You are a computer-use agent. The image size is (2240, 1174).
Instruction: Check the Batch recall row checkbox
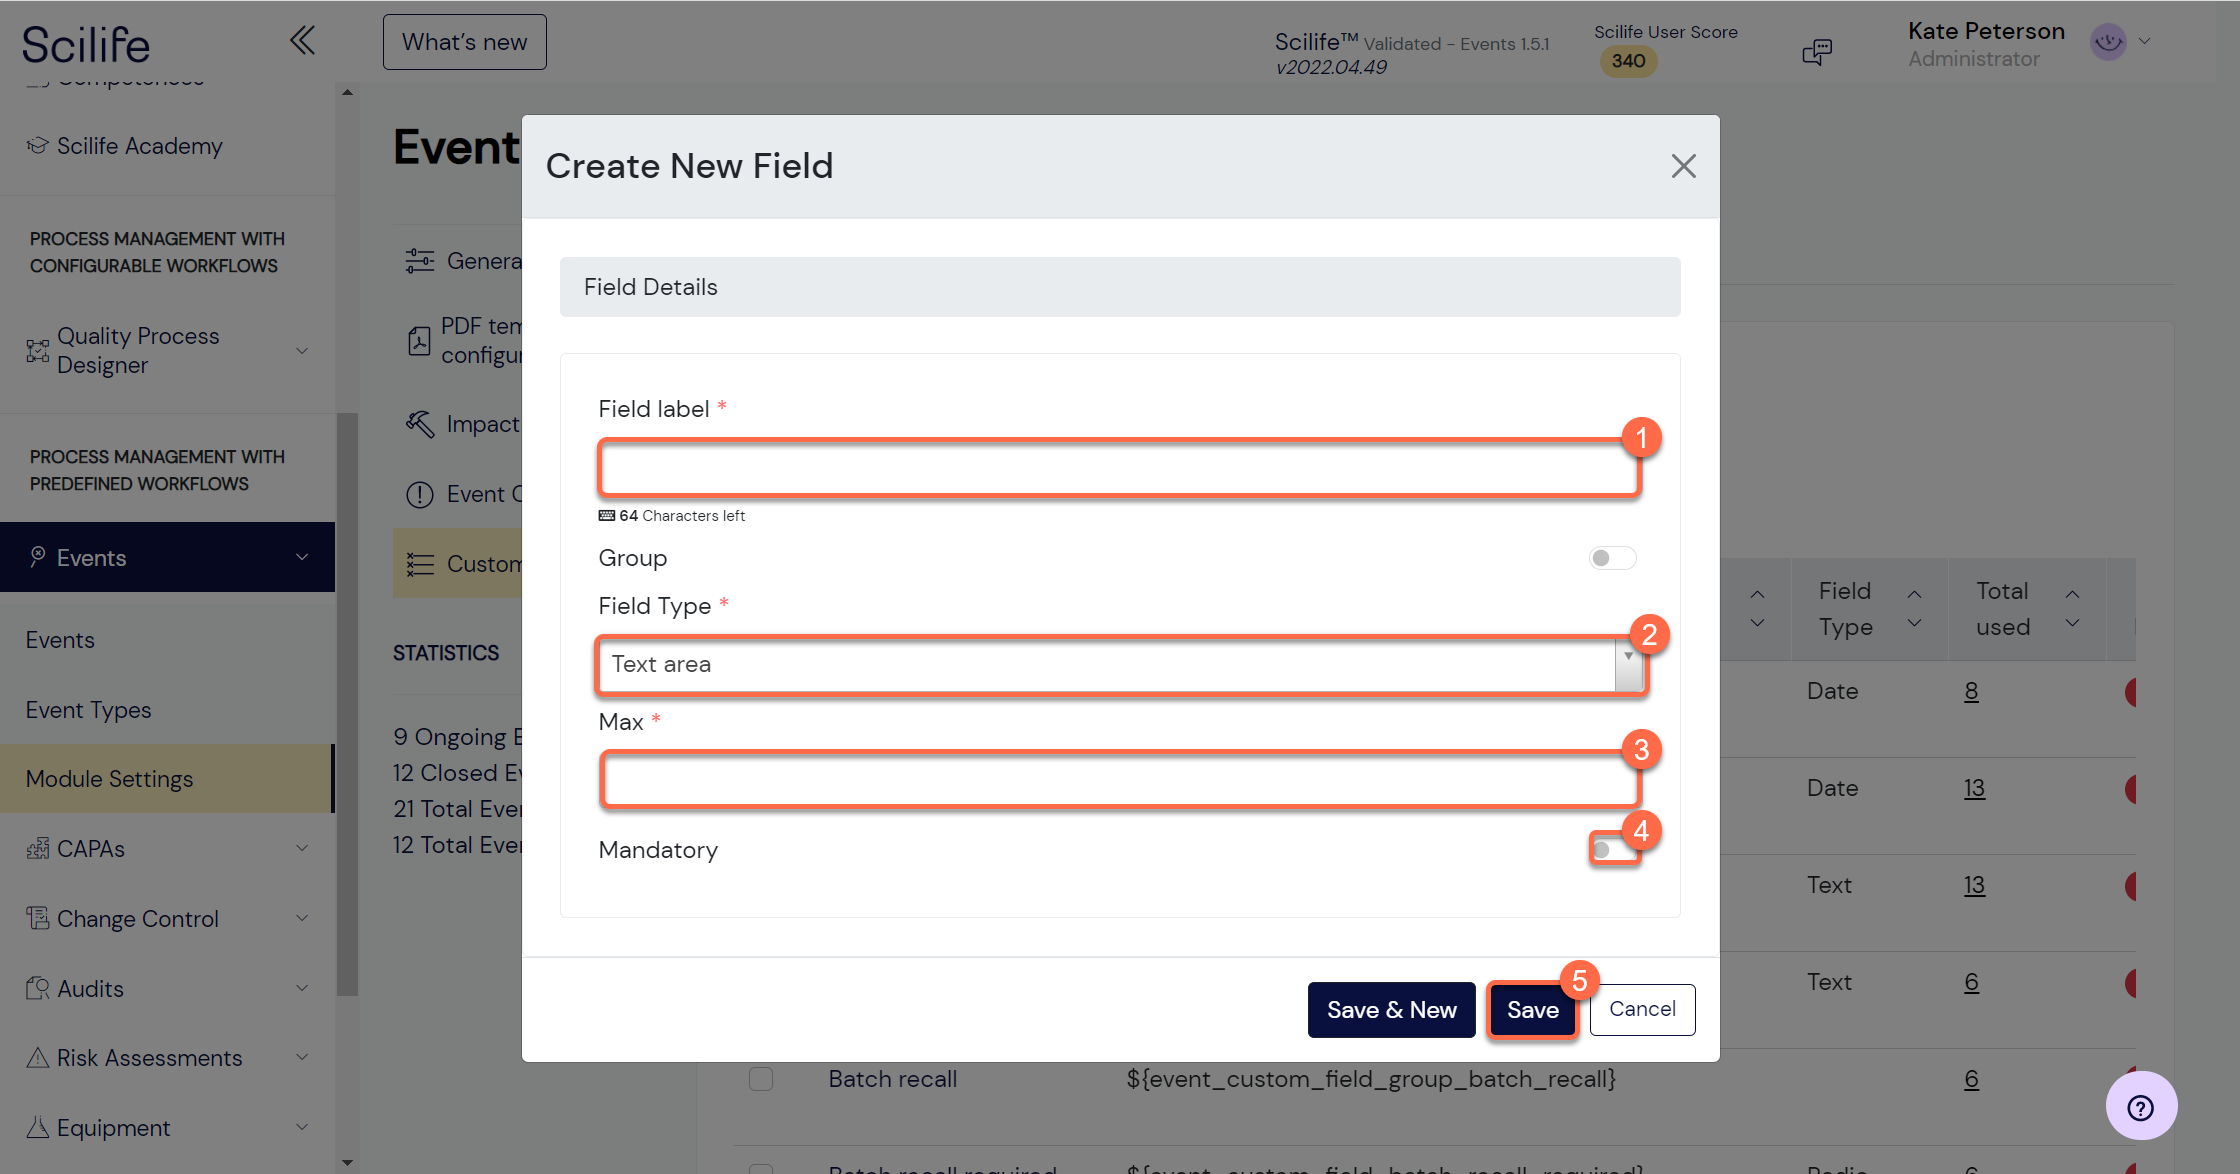(761, 1079)
